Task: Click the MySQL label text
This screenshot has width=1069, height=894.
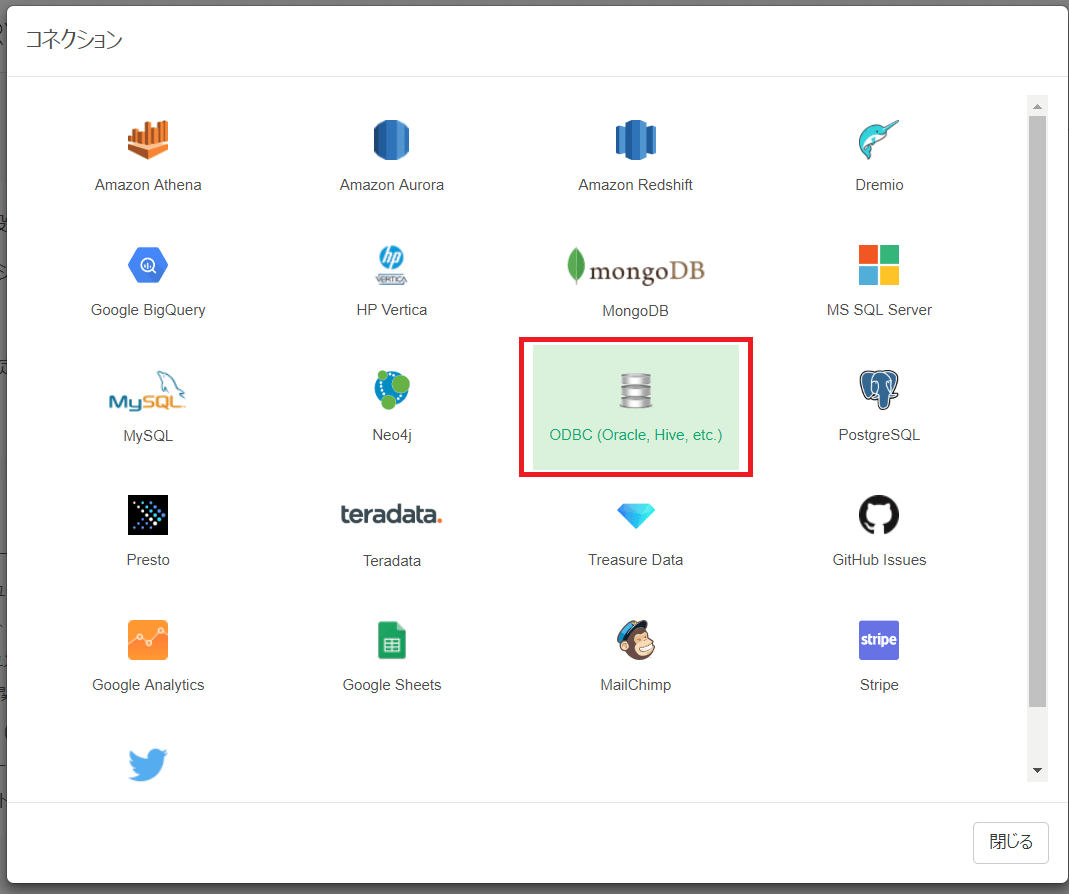Action: (x=148, y=436)
